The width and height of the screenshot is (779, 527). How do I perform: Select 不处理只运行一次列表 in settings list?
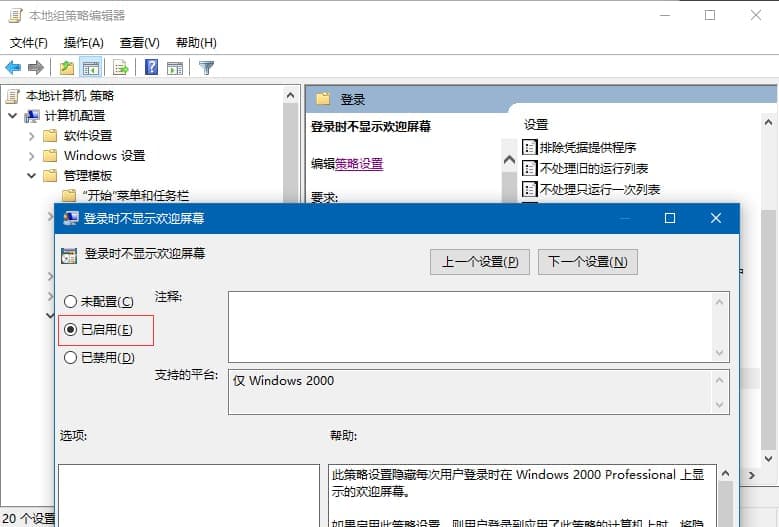(600, 189)
